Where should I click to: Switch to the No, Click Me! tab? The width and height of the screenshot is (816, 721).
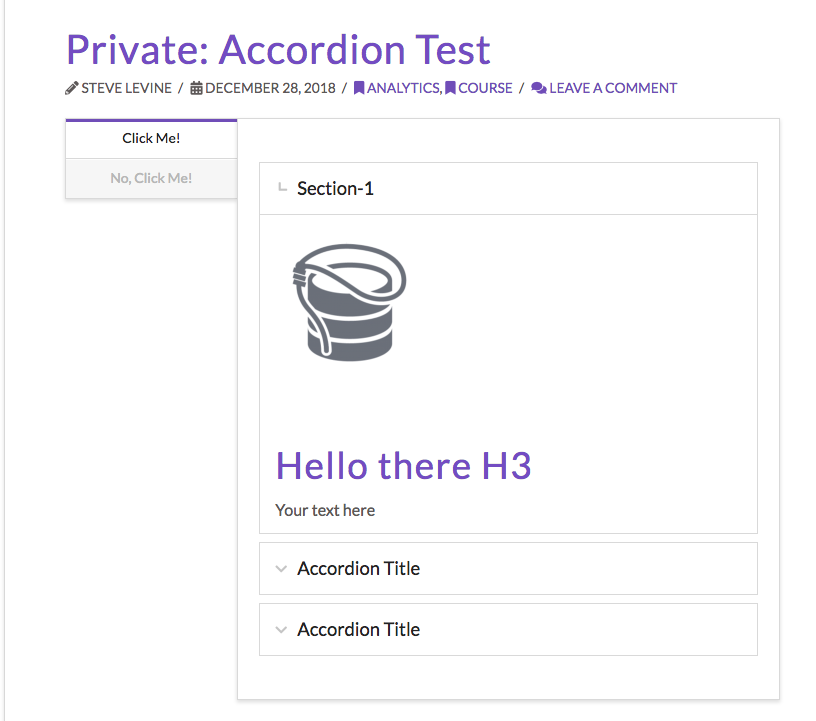(x=151, y=179)
